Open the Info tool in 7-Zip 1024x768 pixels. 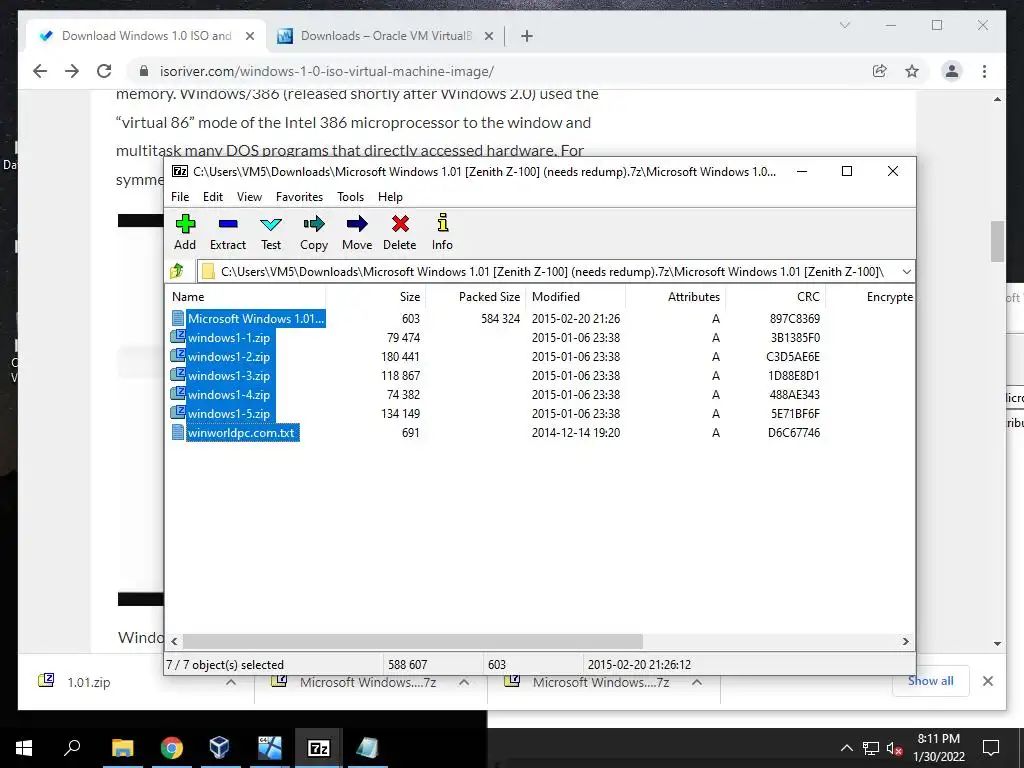tap(442, 232)
